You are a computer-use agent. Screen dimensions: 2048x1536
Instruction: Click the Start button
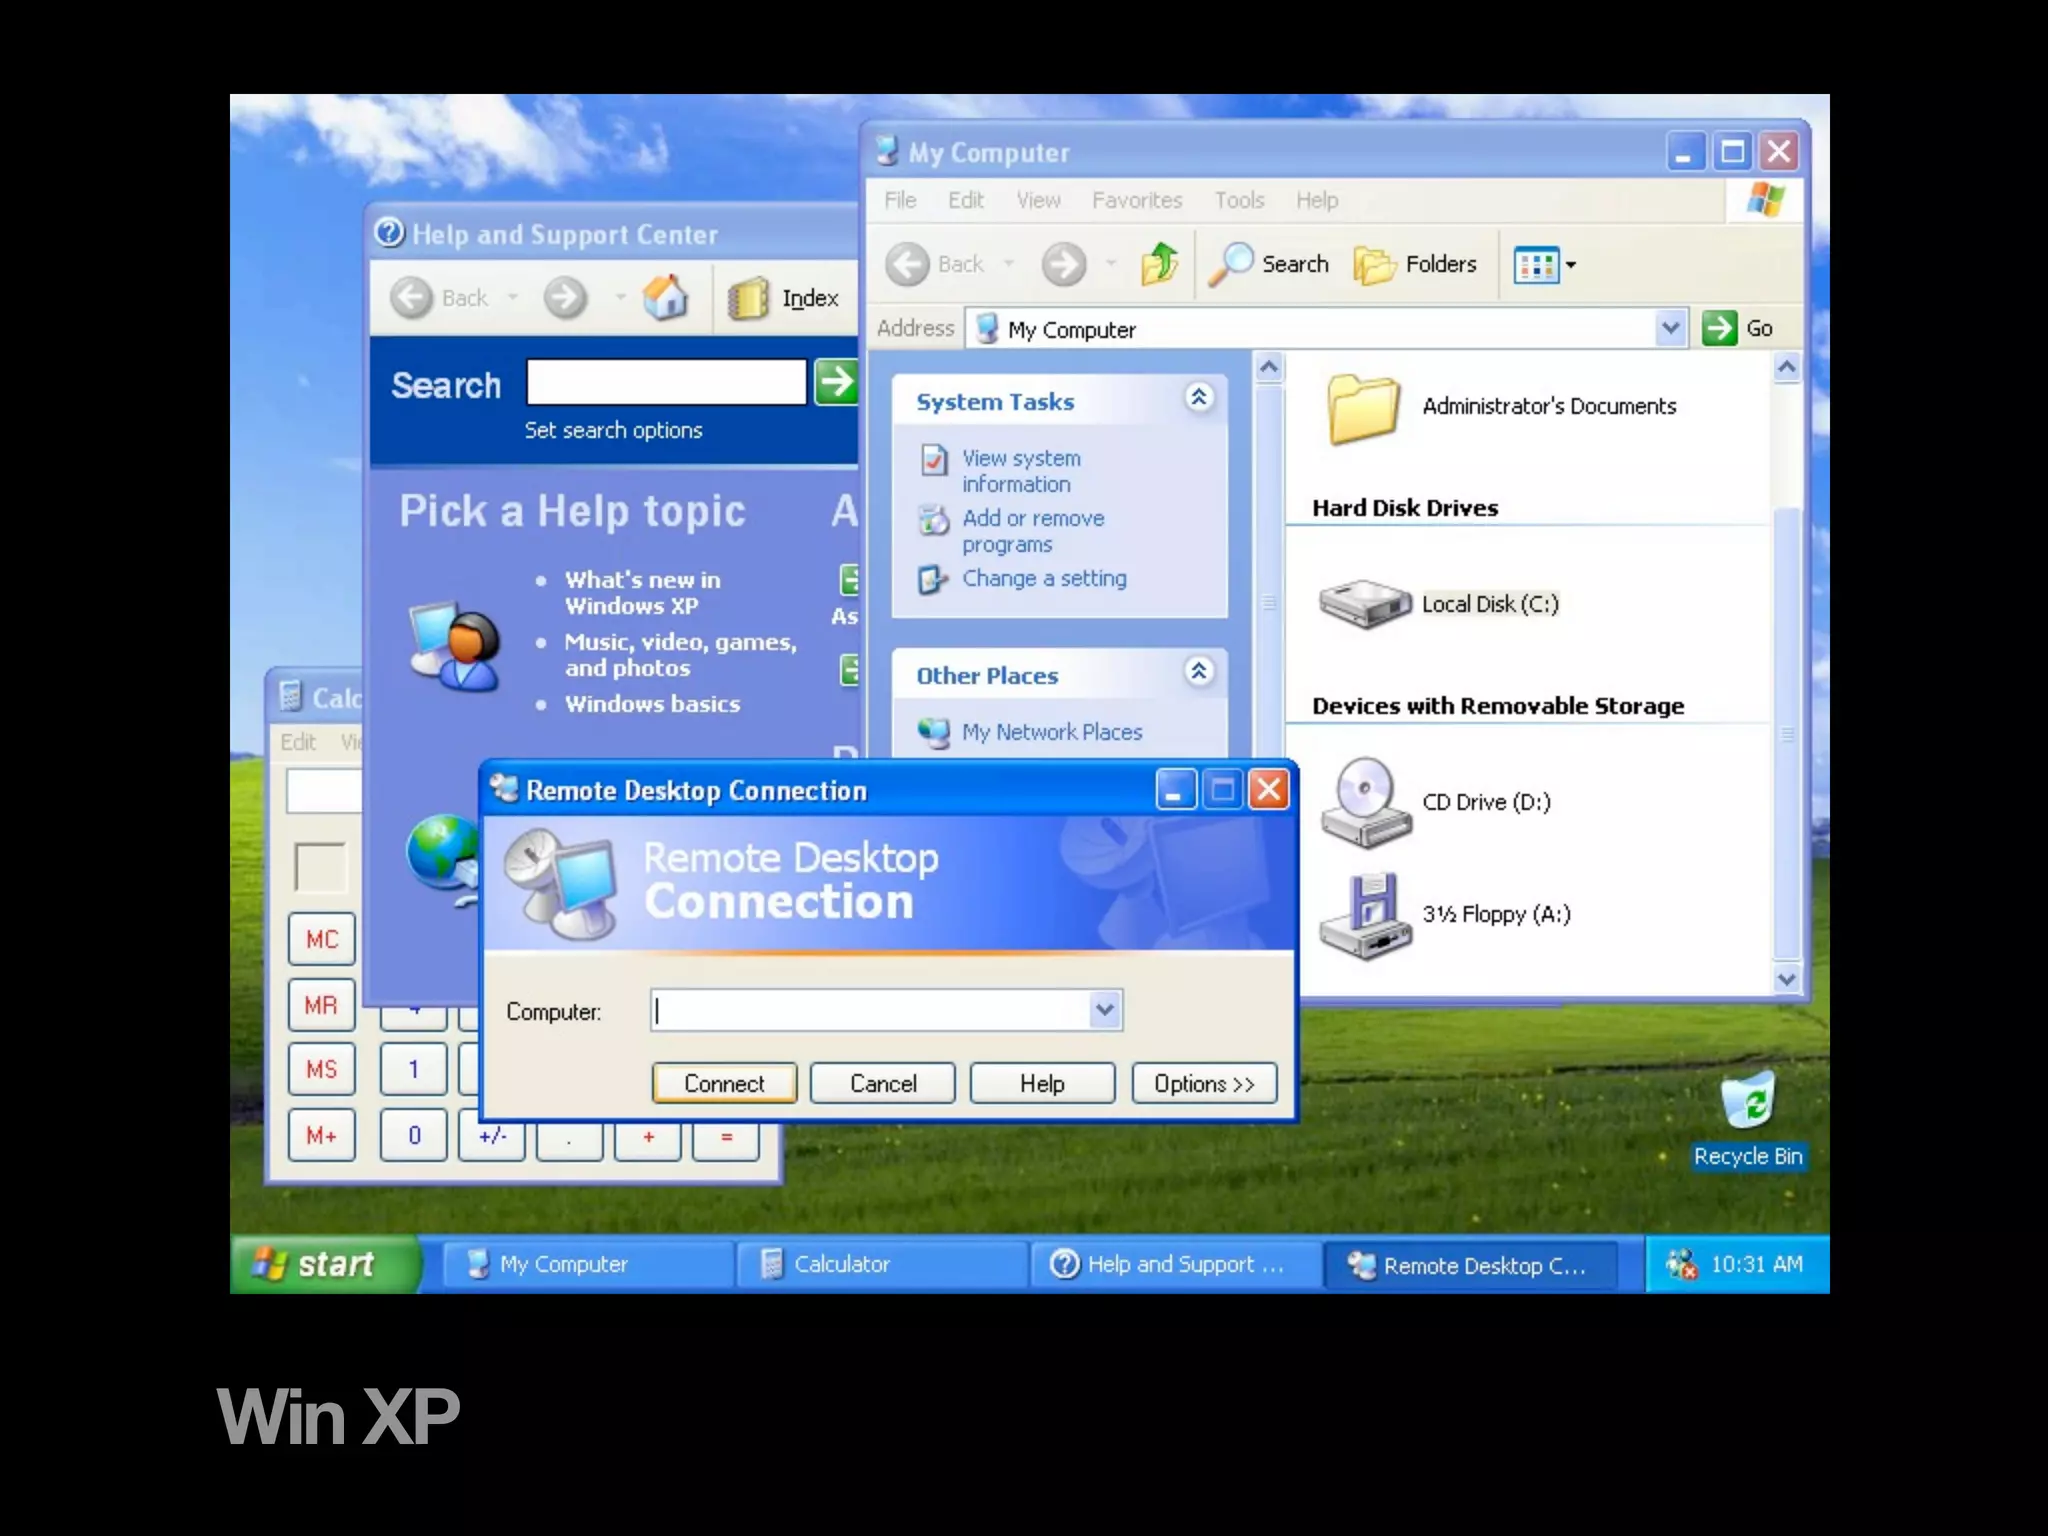[x=325, y=1264]
